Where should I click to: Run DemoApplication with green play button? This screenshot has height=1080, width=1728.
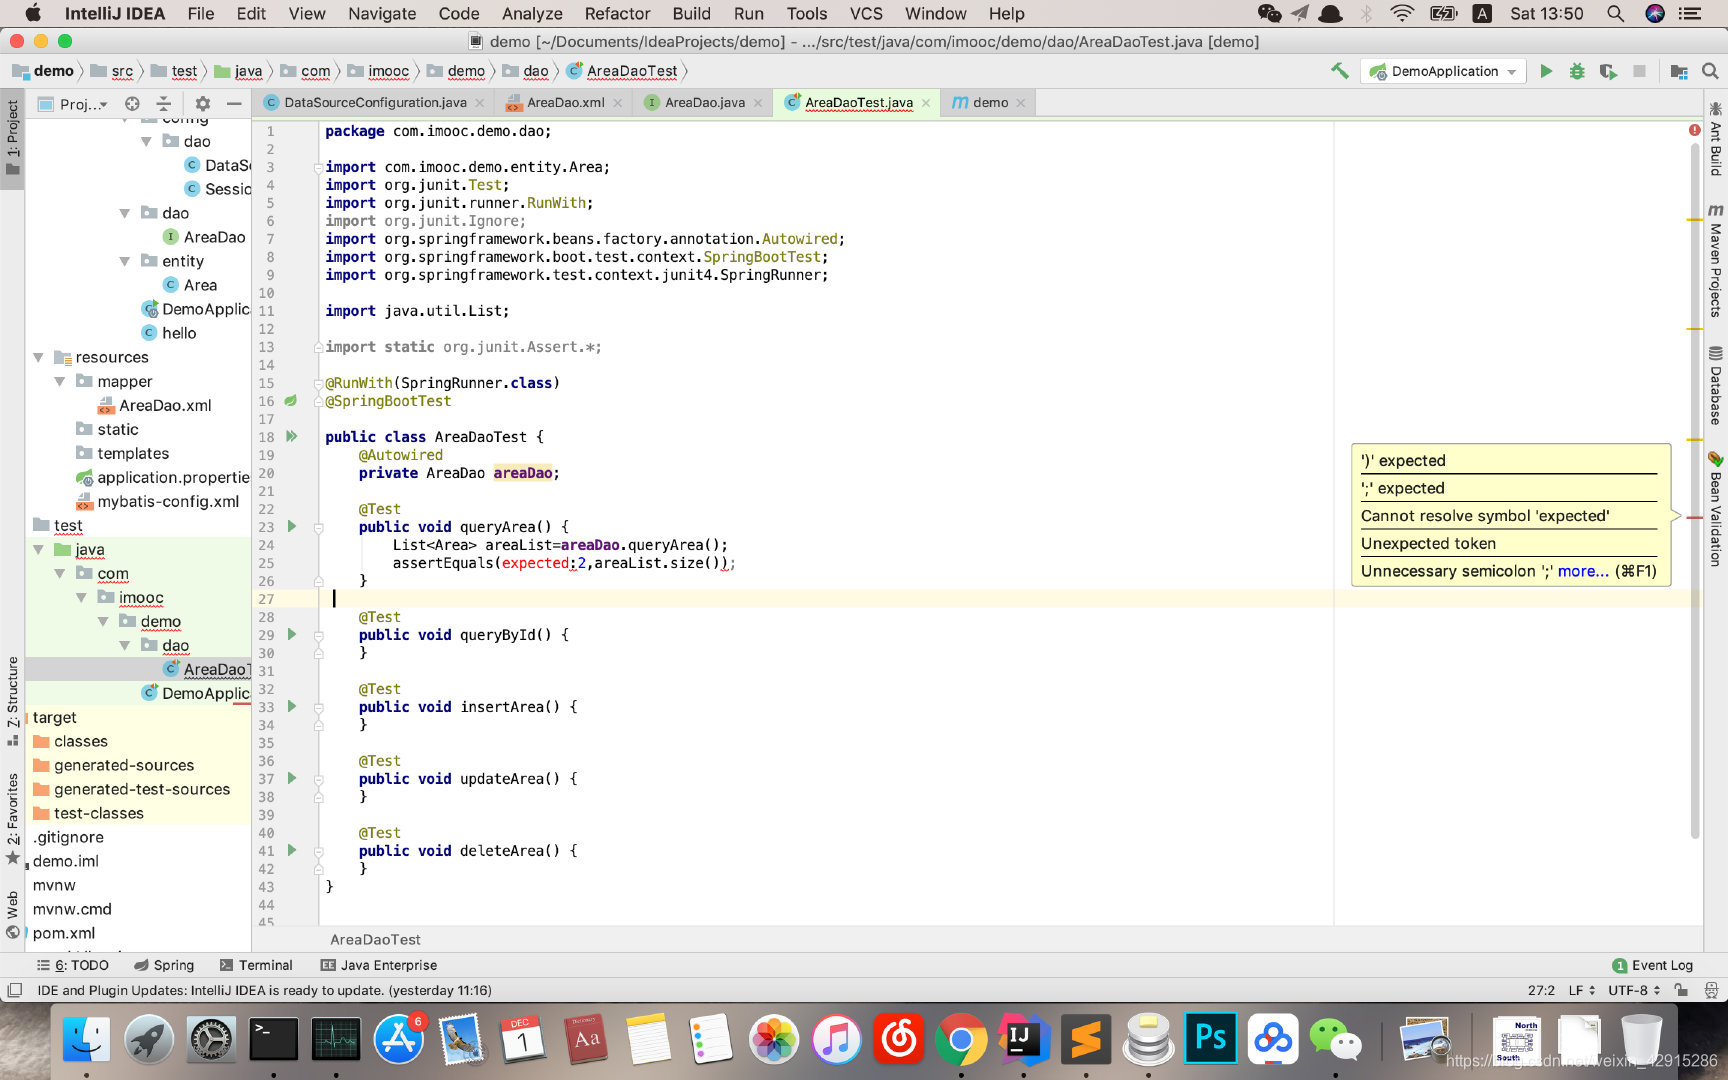[1546, 71]
